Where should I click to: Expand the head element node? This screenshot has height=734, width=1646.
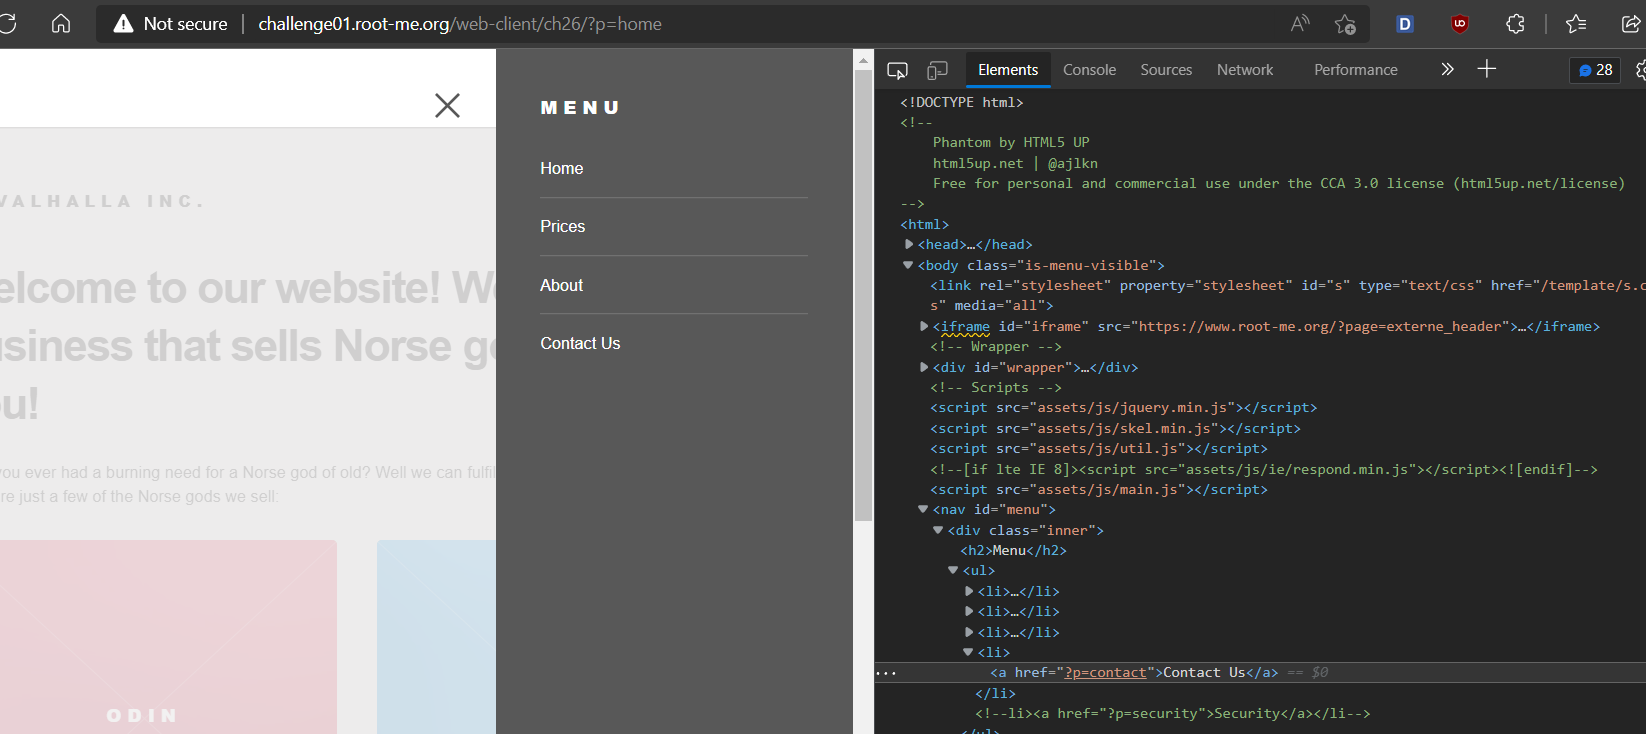pyautogui.click(x=909, y=244)
